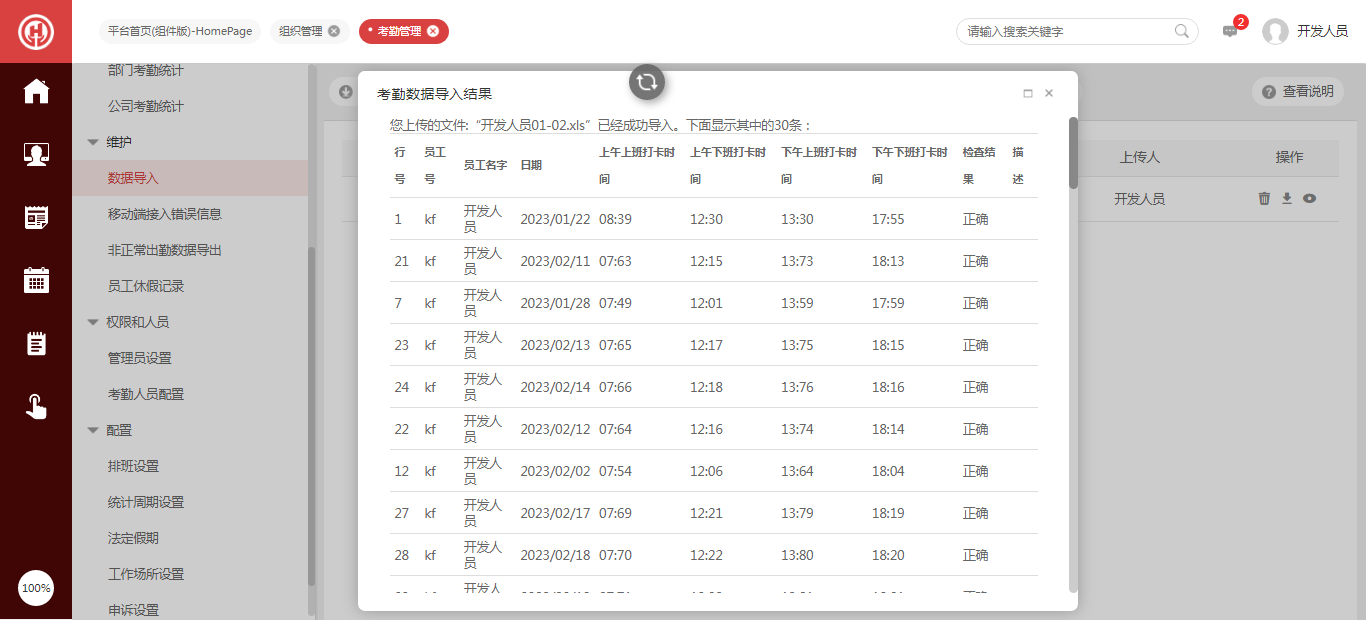
Task: Focus the keyword search input field
Action: (1068, 31)
